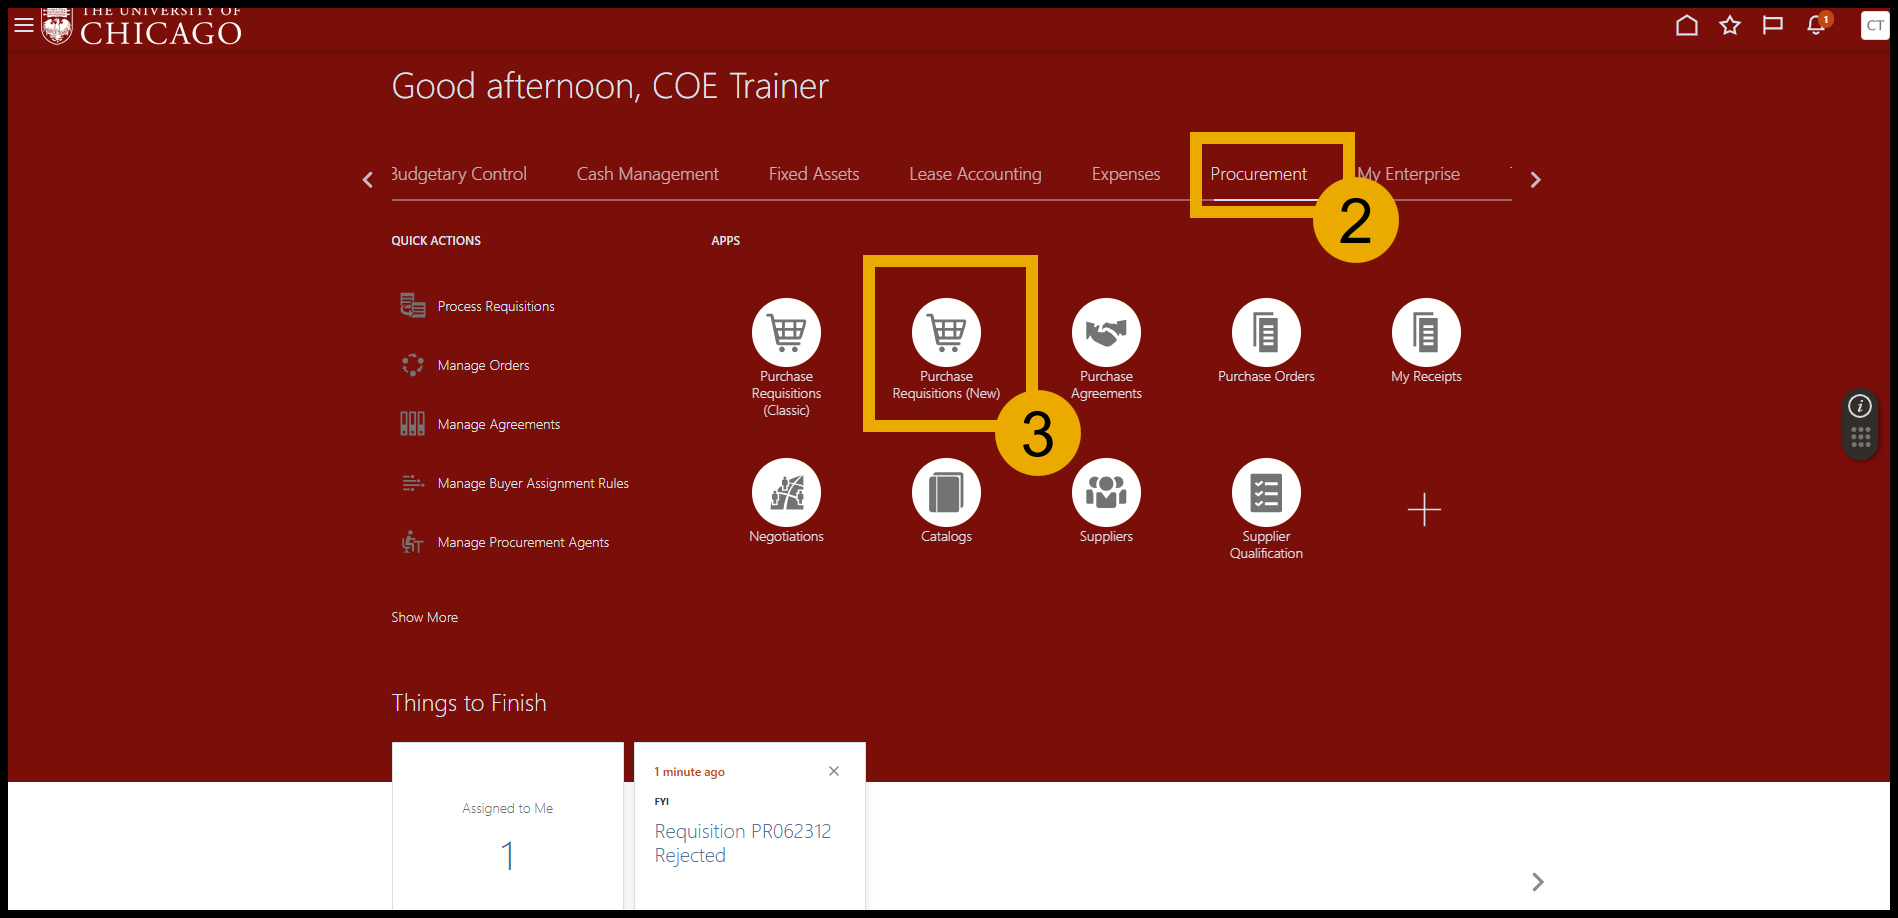Open the Suppliers app
Screen dimensions: 1898x918
tap(1106, 493)
